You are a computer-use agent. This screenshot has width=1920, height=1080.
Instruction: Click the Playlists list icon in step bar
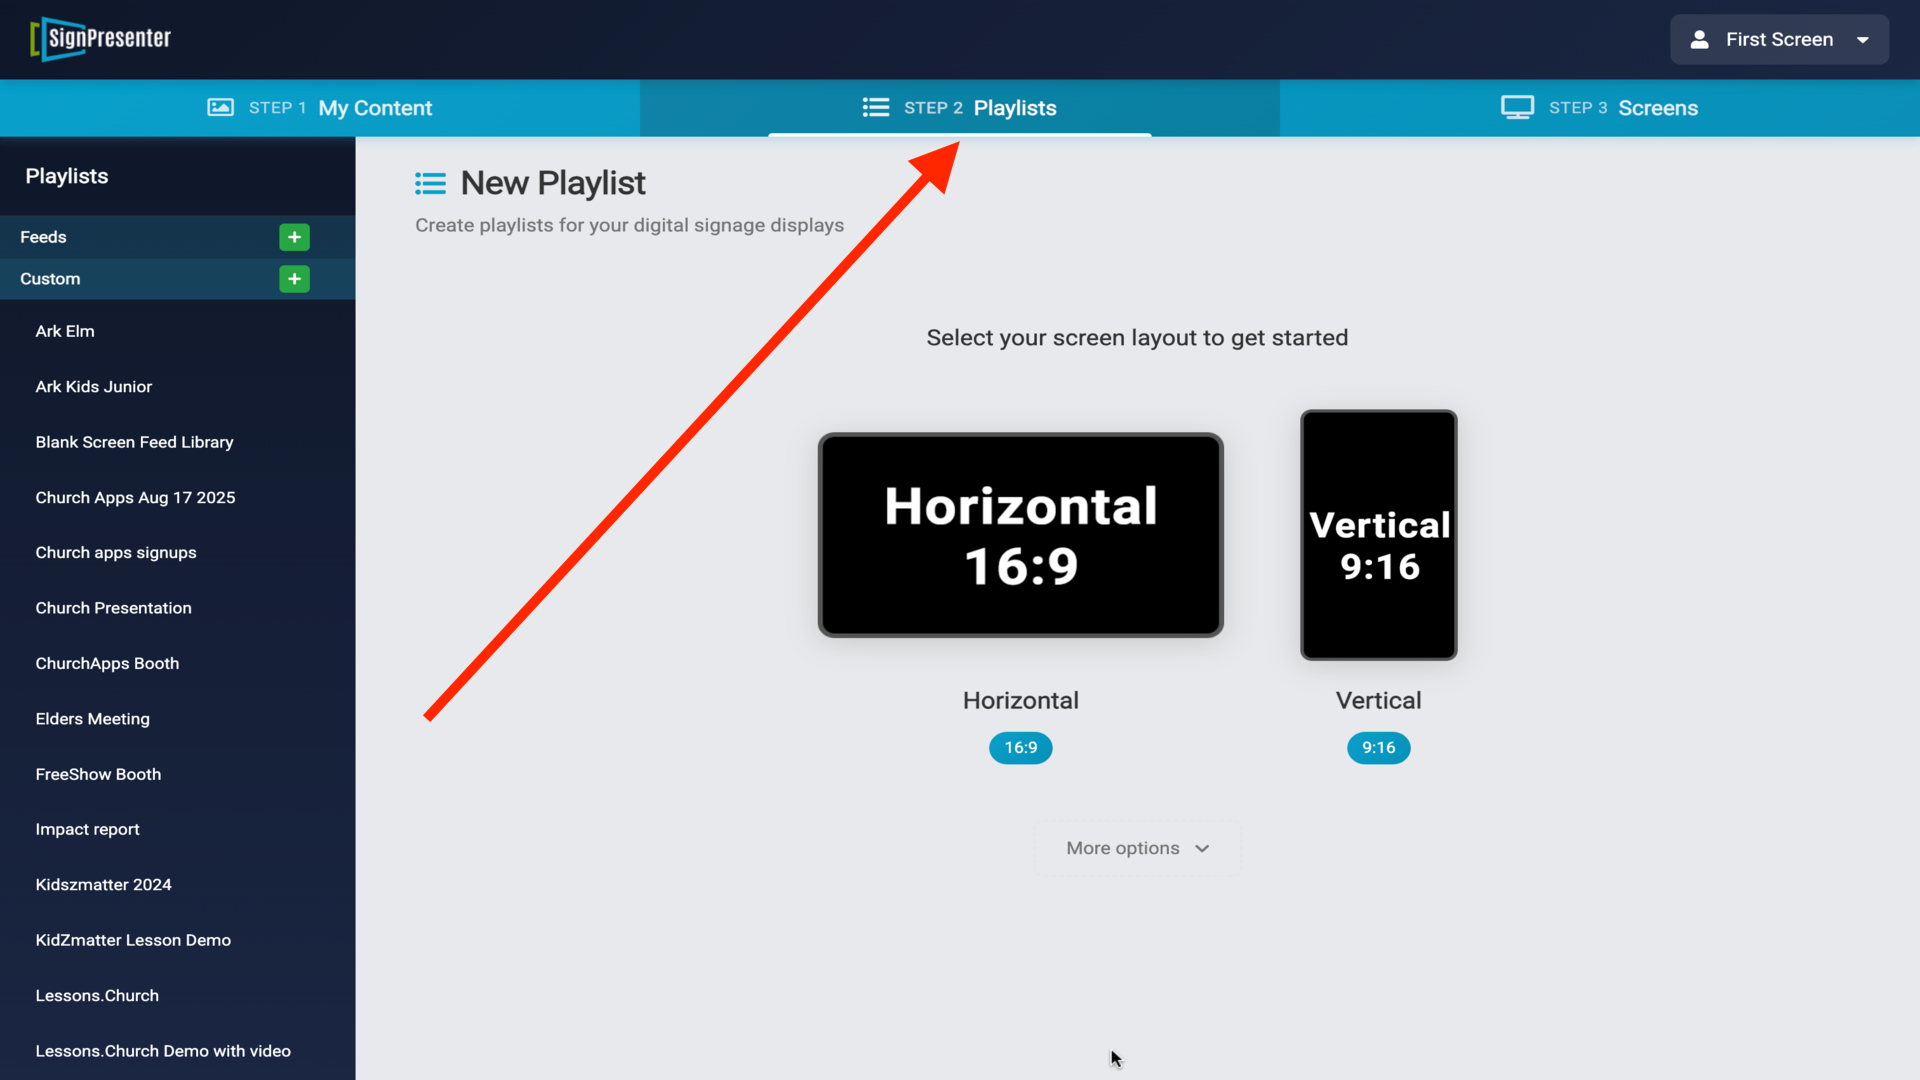(876, 107)
